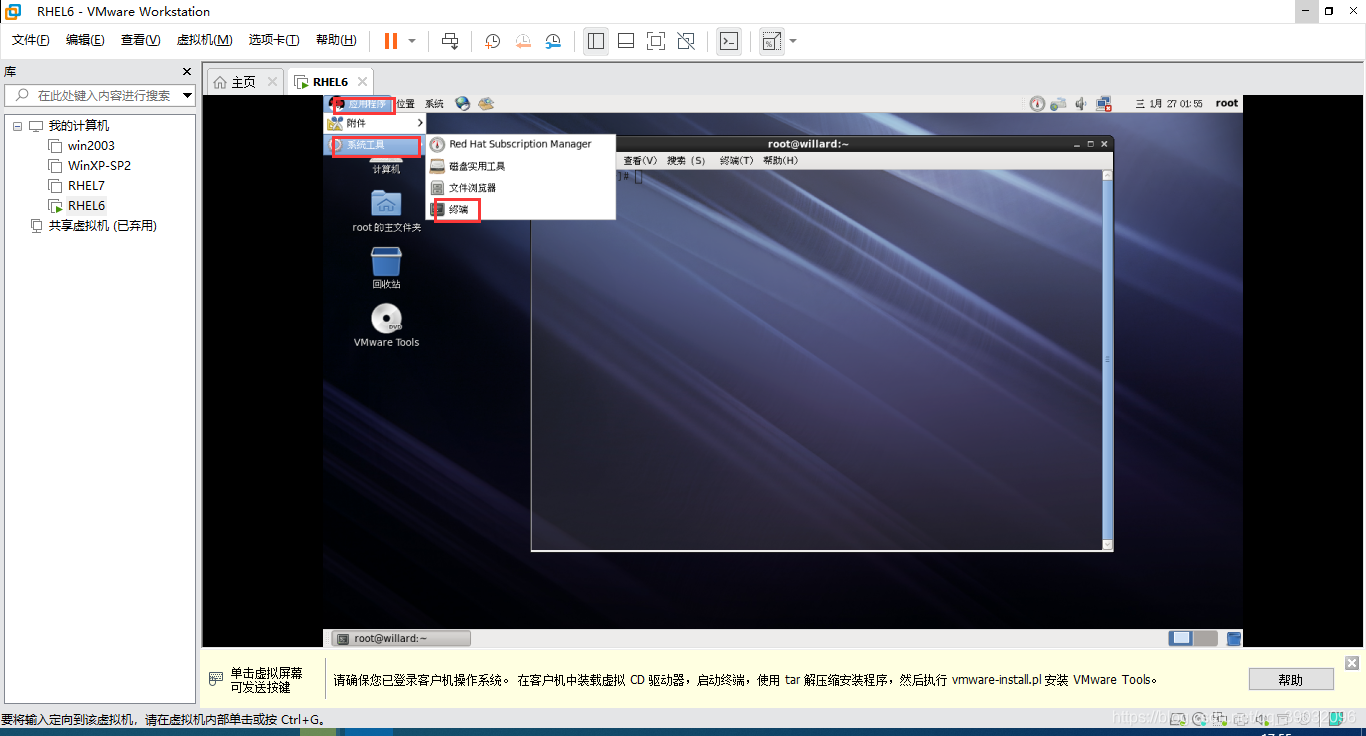Open the 帮助(H) VMware menu
Image resolution: width=1366 pixels, height=736 pixels.
(x=336, y=40)
